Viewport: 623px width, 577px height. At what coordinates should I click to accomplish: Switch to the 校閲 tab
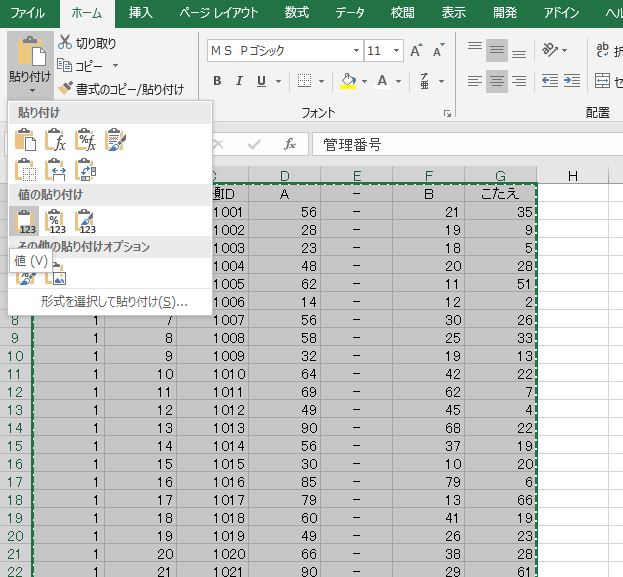pos(402,13)
